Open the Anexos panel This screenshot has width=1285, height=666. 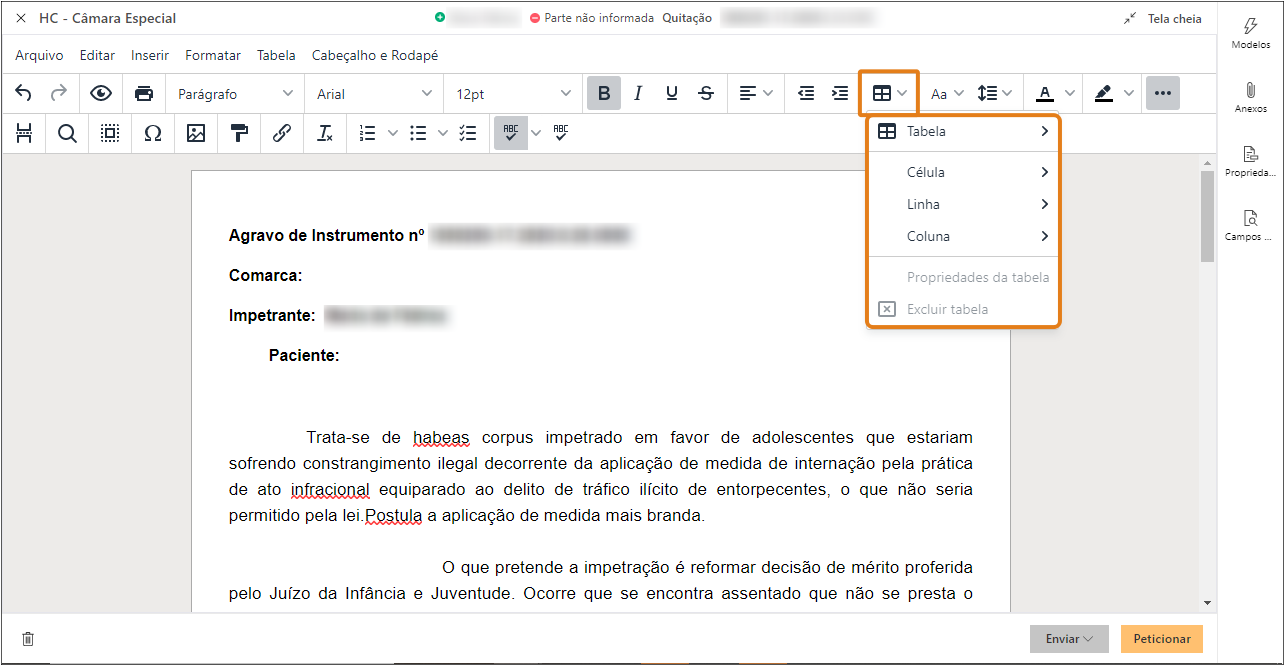click(1250, 95)
